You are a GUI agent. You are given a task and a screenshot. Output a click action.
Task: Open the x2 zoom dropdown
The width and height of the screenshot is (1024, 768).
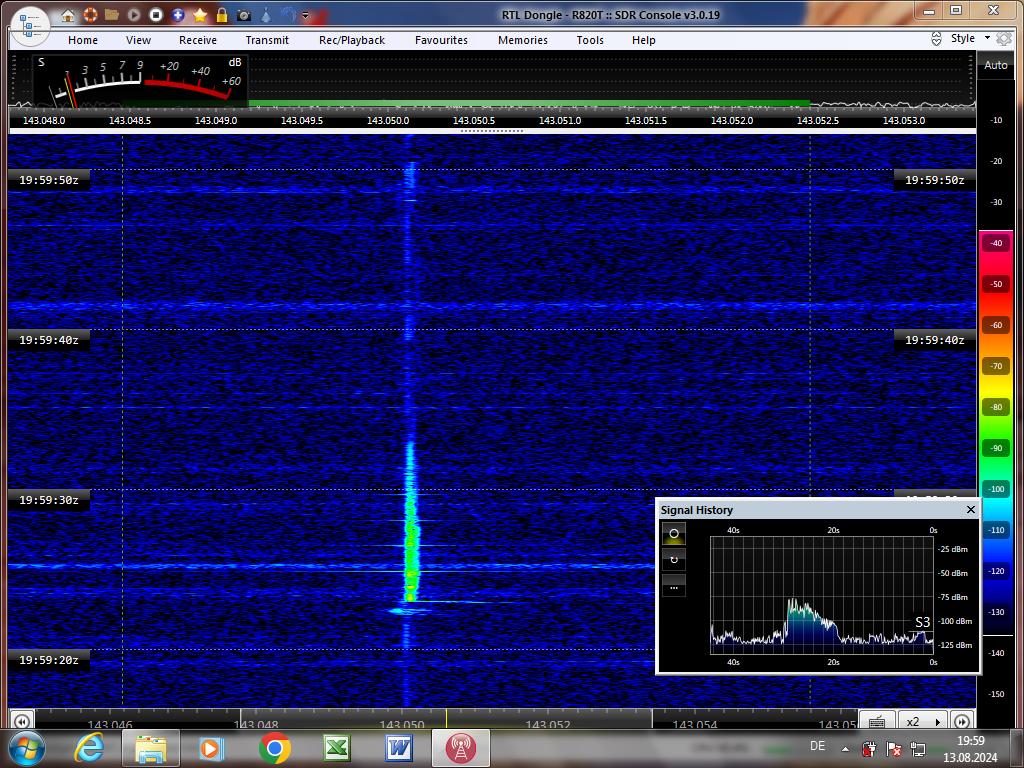coord(923,721)
